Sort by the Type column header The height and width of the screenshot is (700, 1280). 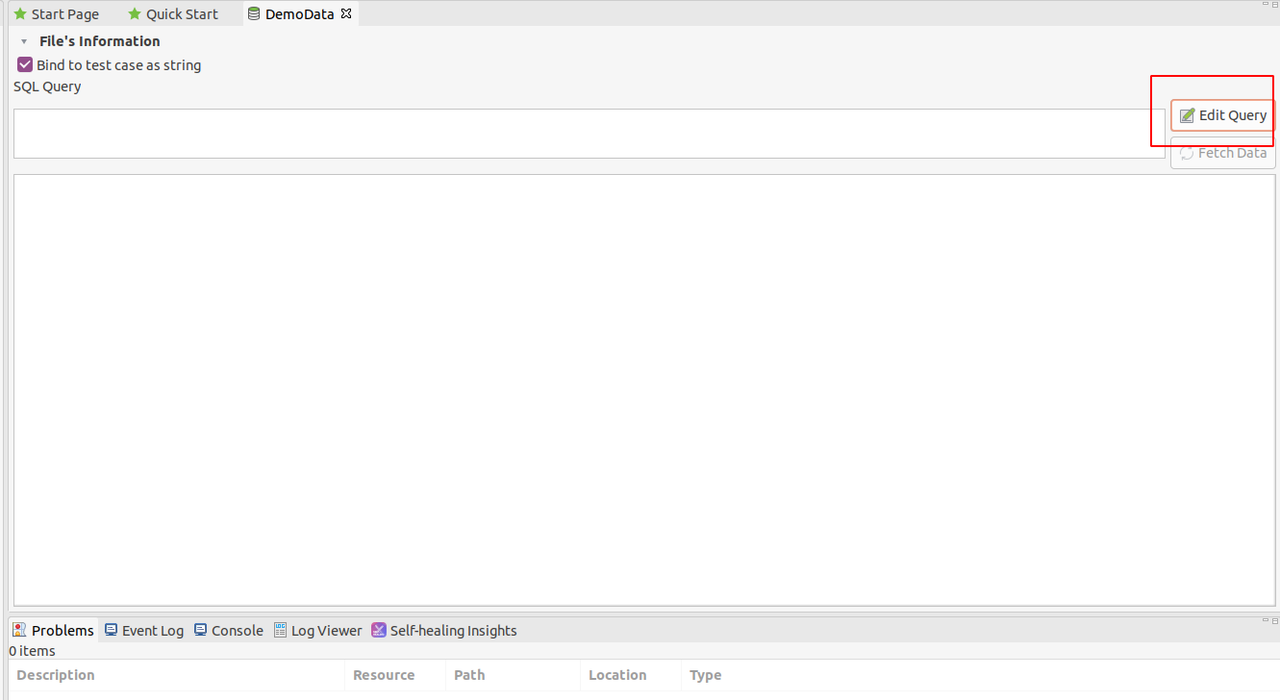pyautogui.click(x=705, y=675)
